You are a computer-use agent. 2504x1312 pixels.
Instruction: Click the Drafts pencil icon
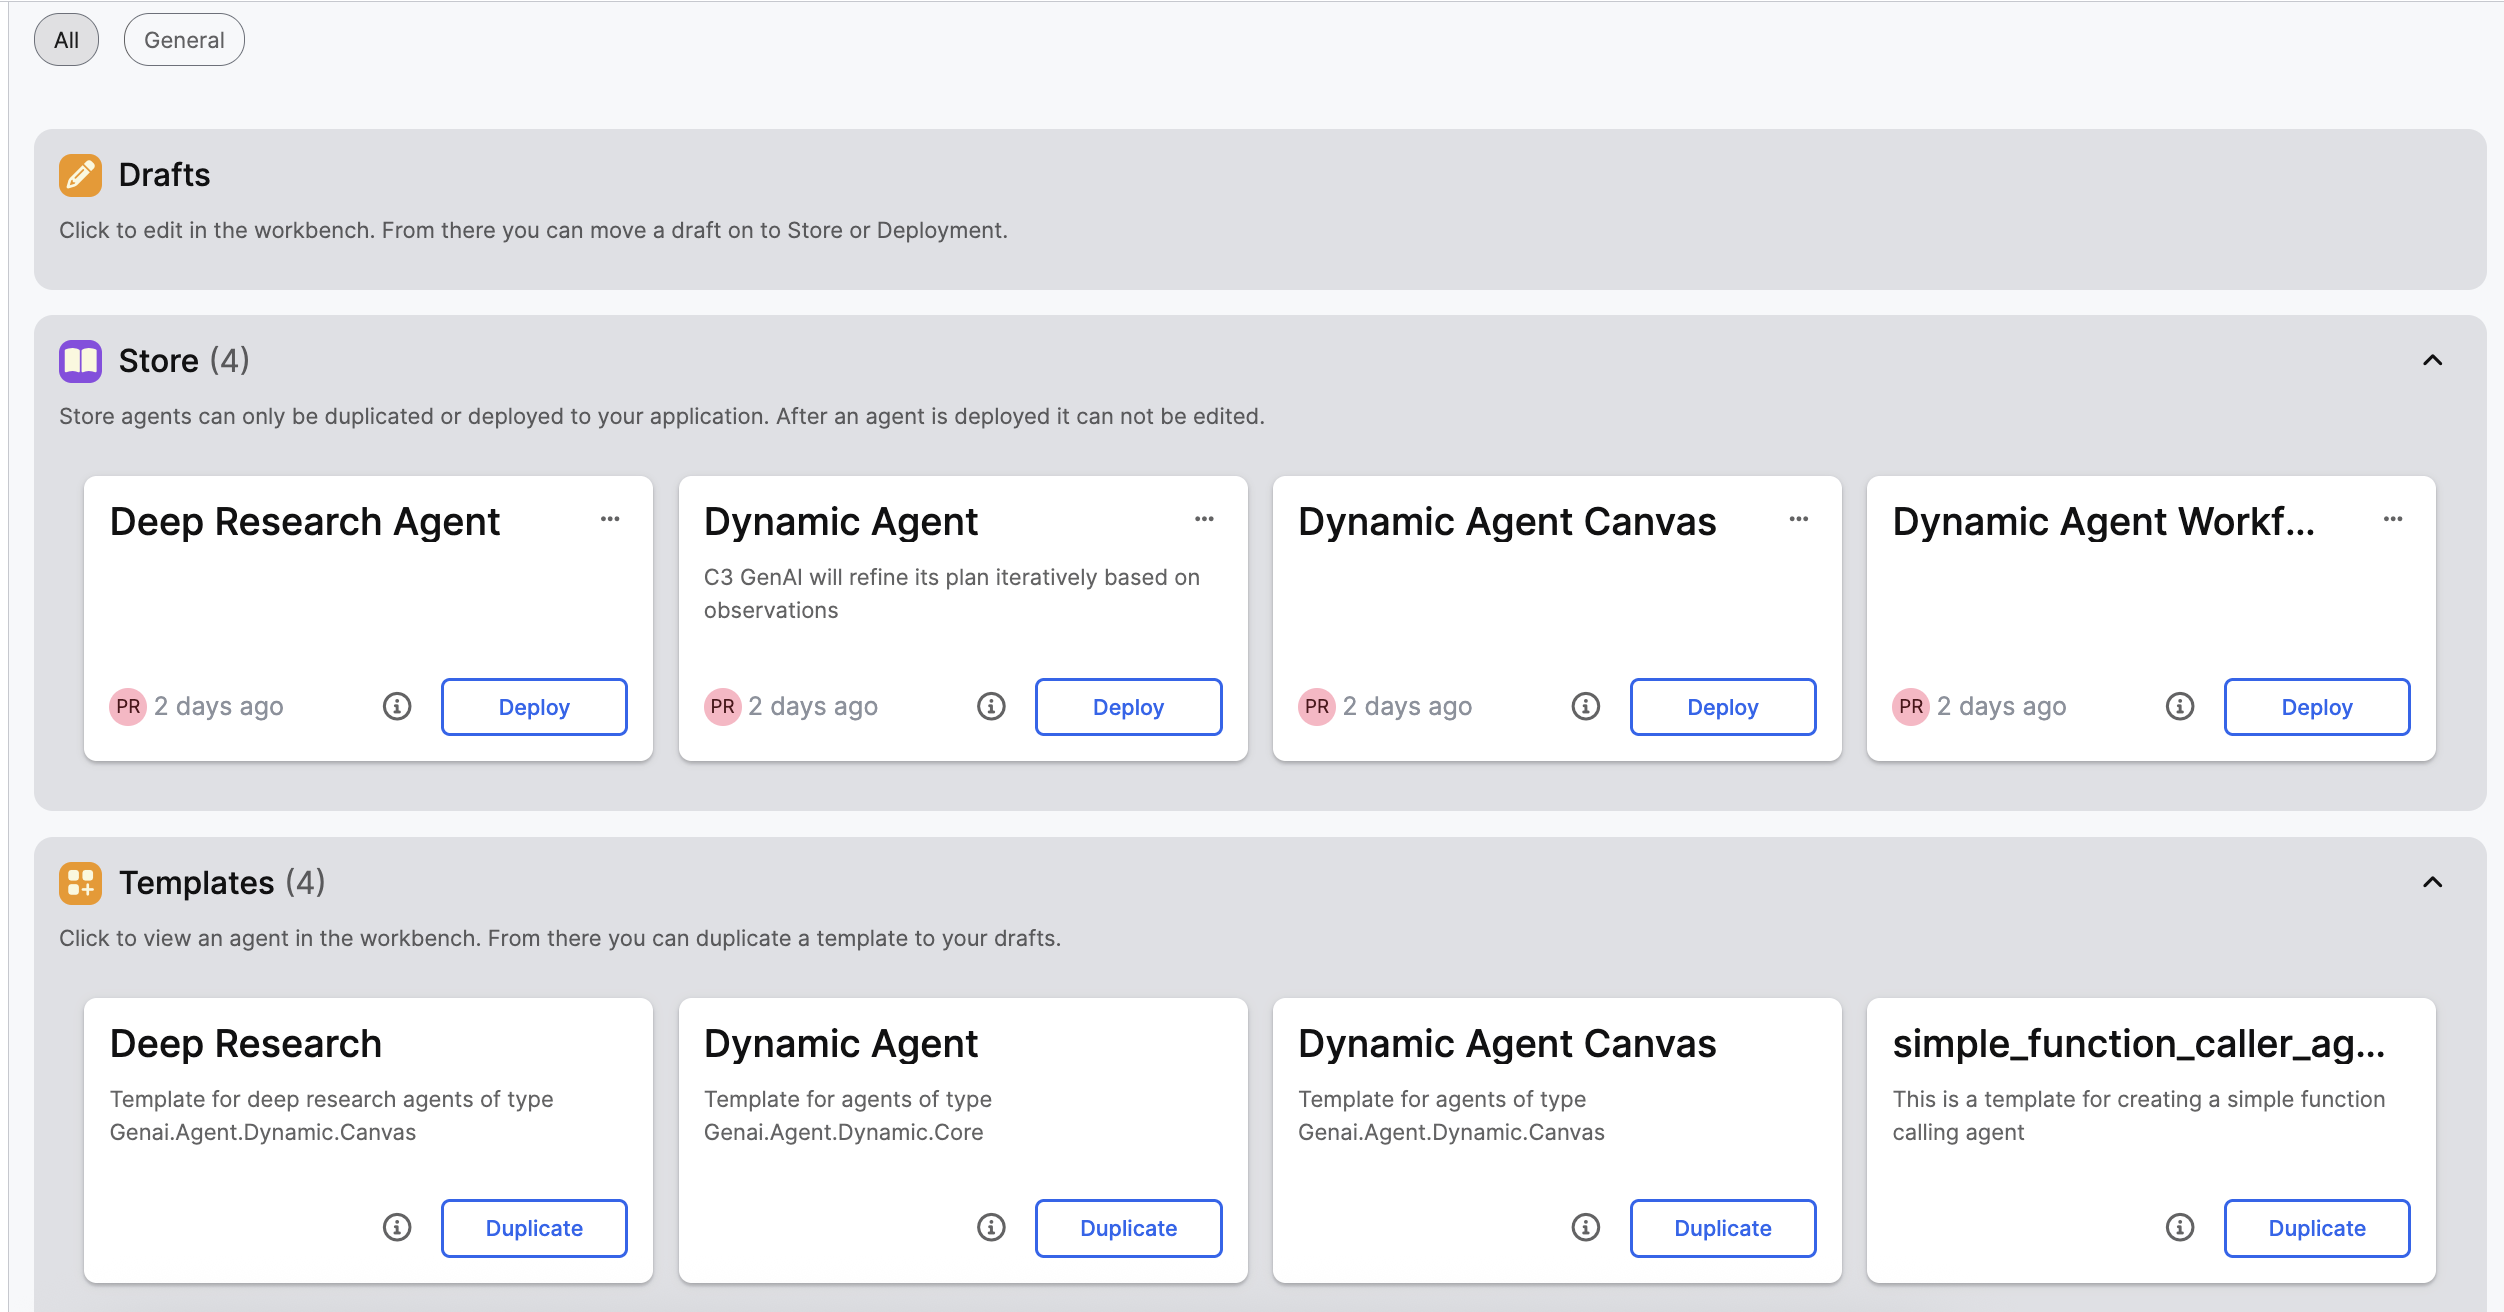[80, 175]
